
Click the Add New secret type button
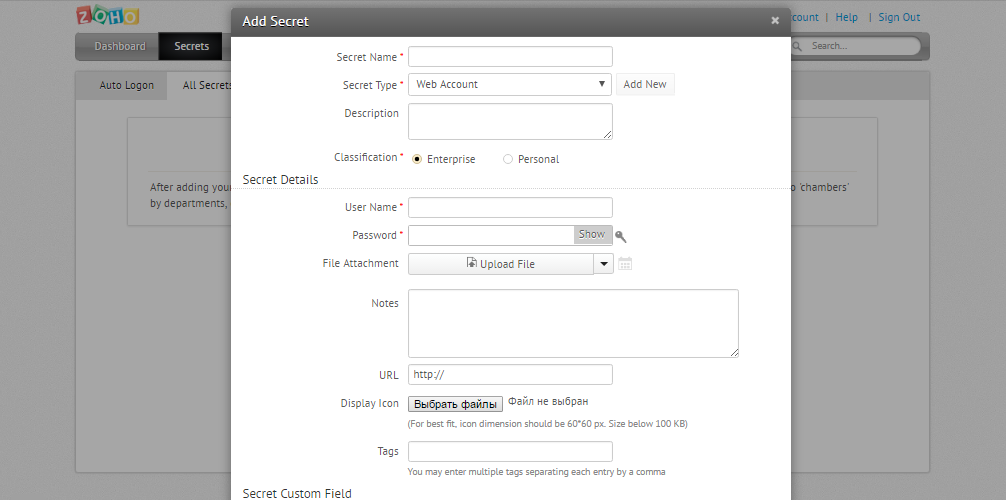point(645,85)
